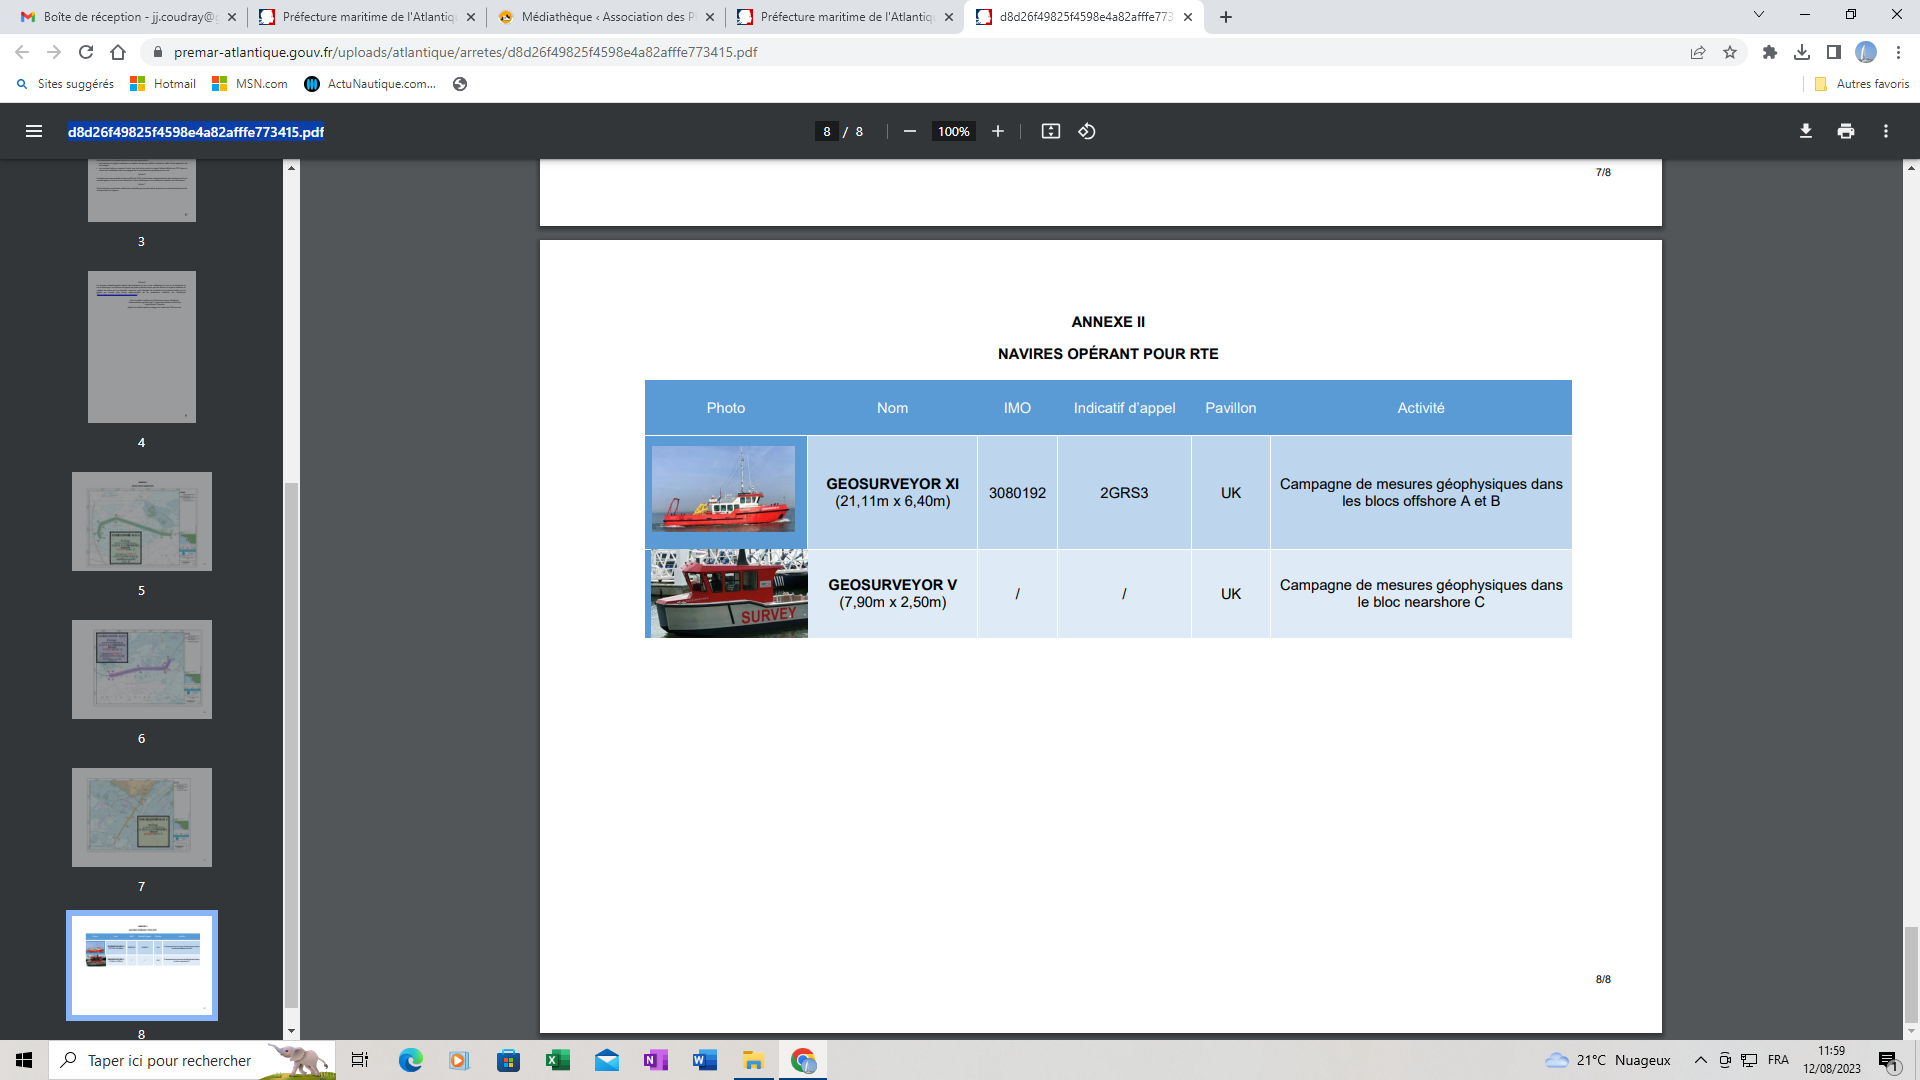Click GEOSURVEYOR V vessel name
This screenshot has width=1920, height=1080.
[892, 585]
